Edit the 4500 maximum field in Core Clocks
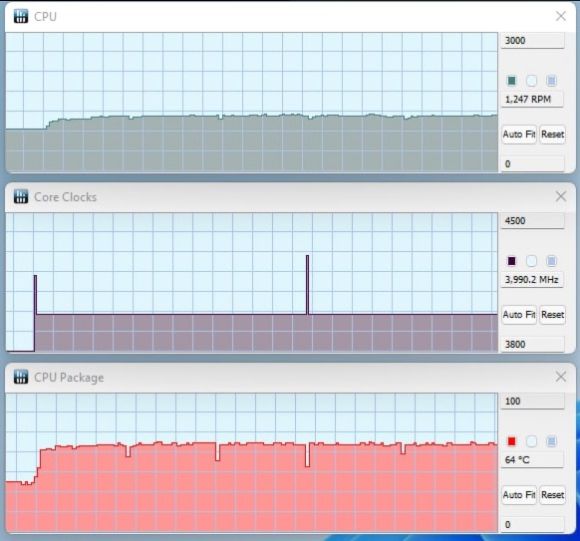 (x=533, y=221)
